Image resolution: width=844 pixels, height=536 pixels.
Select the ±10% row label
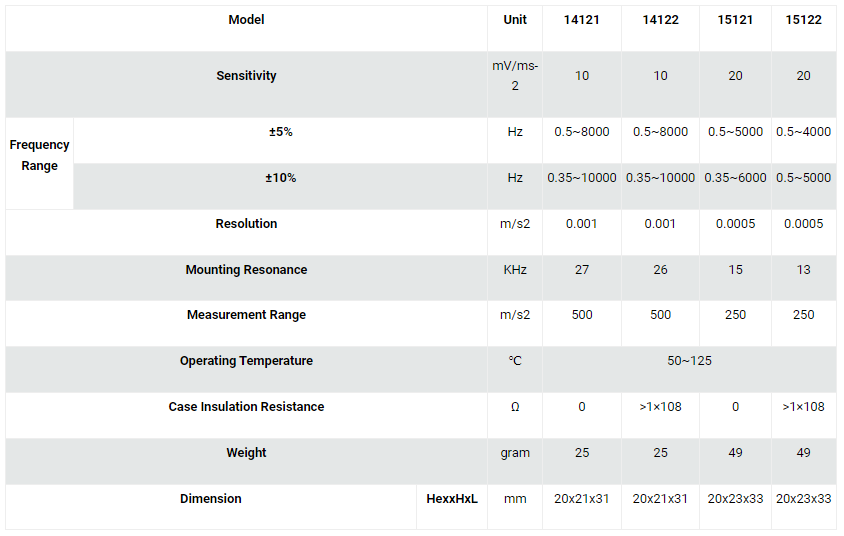(x=280, y=178)
